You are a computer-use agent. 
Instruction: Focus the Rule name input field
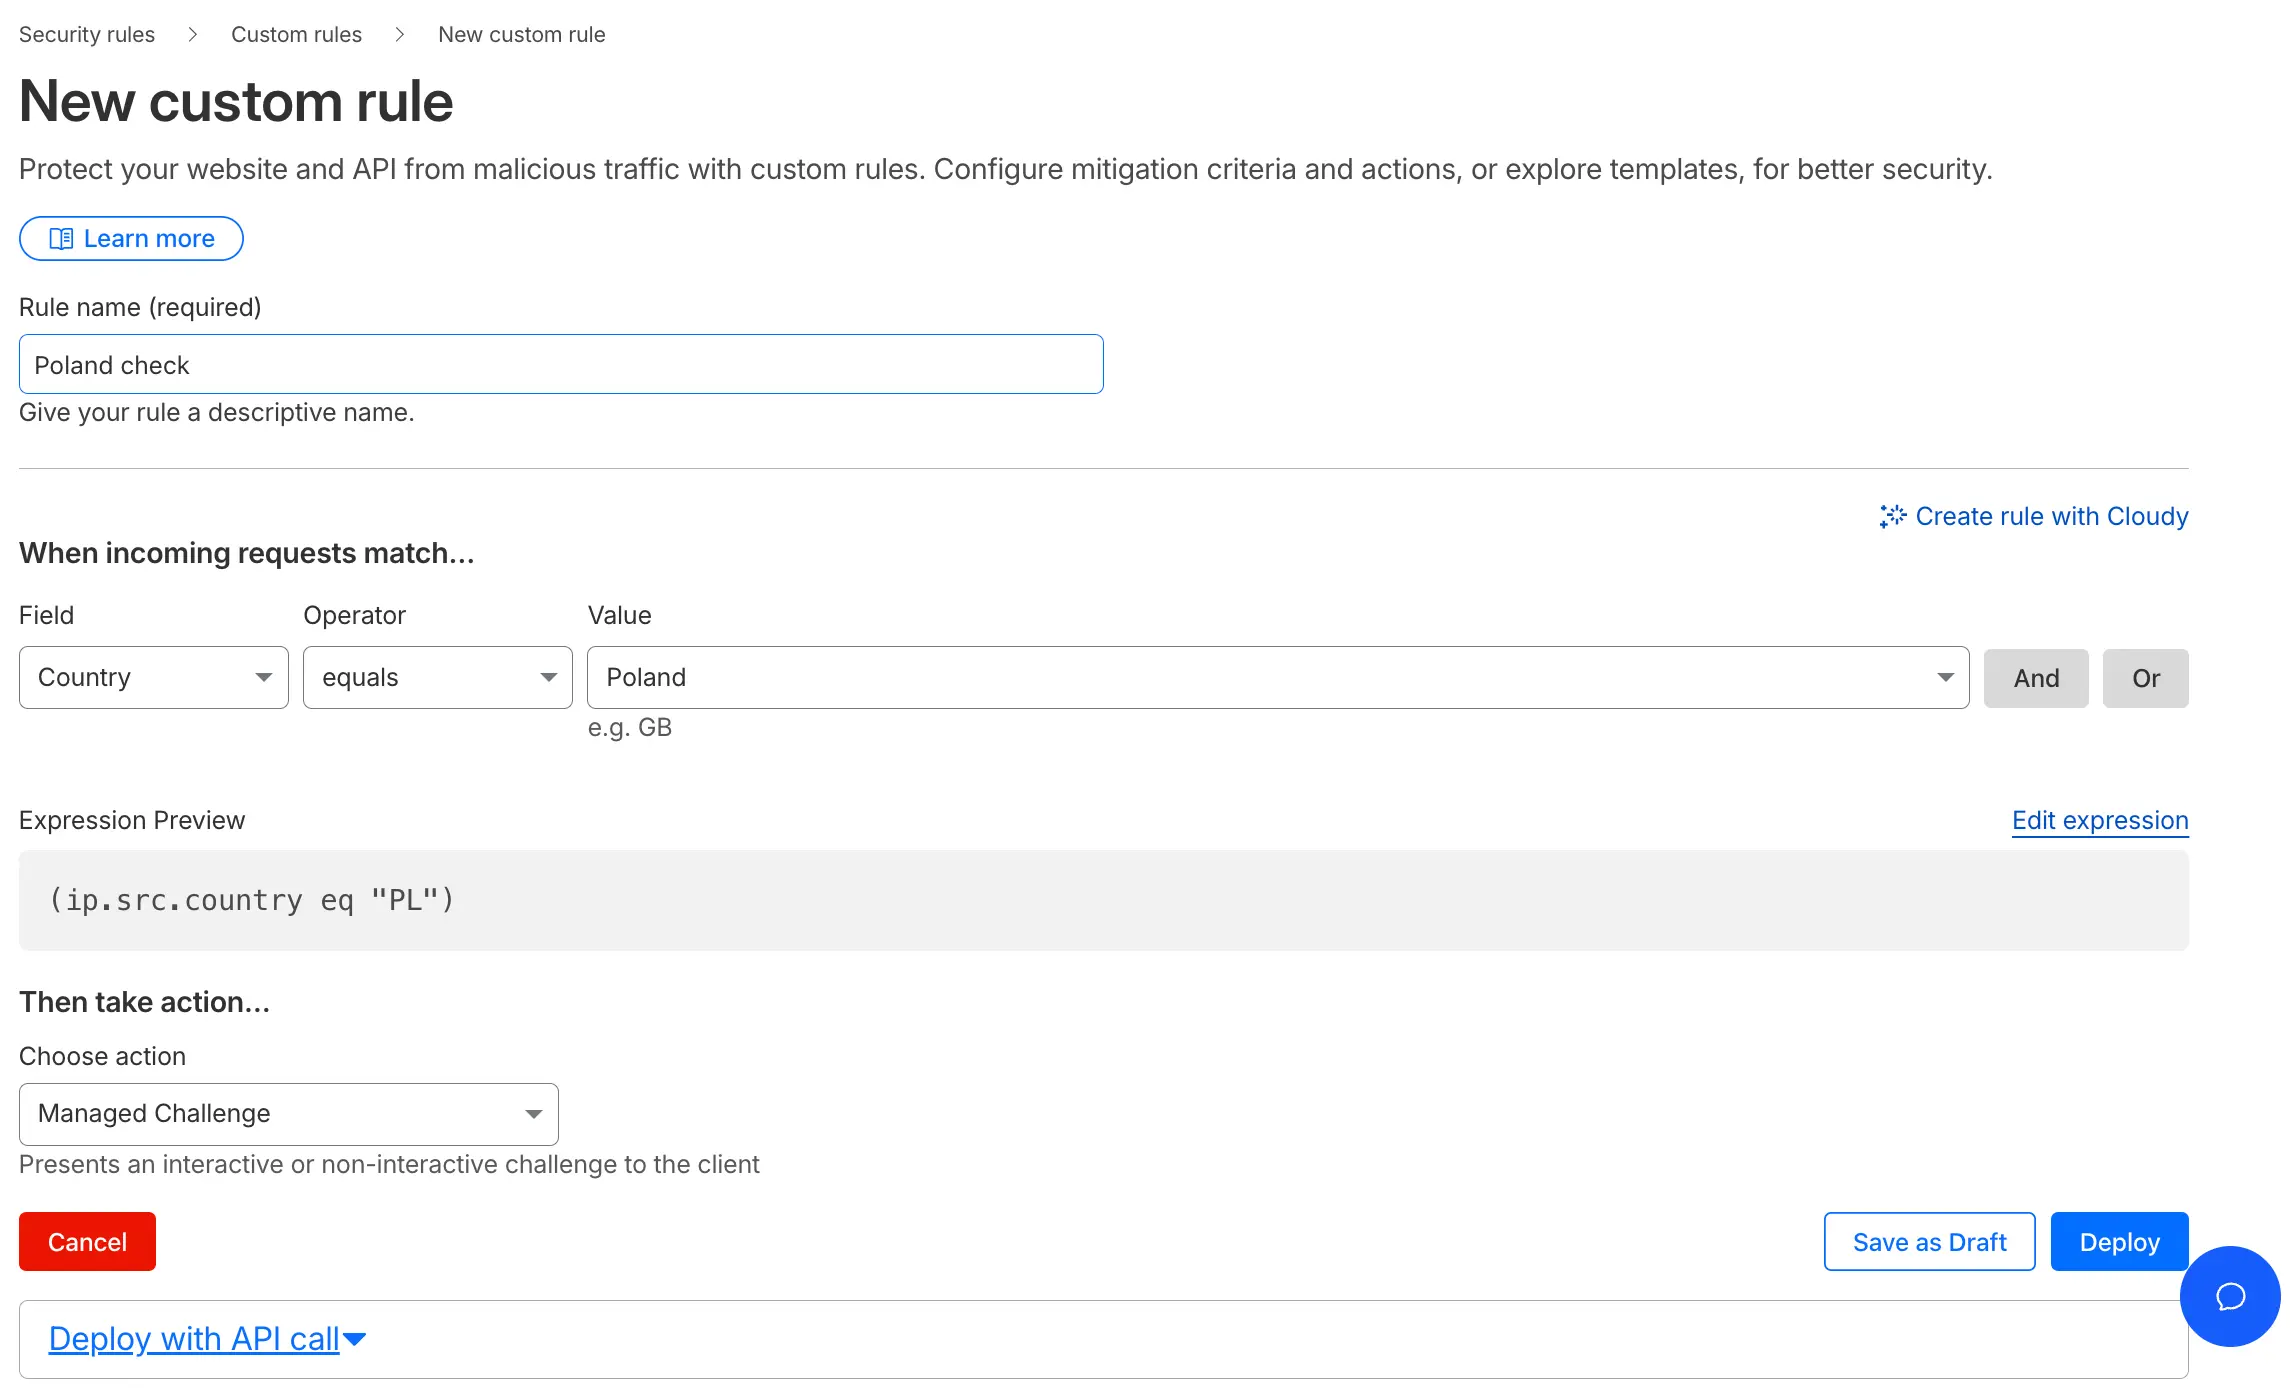tap(560, 365)
